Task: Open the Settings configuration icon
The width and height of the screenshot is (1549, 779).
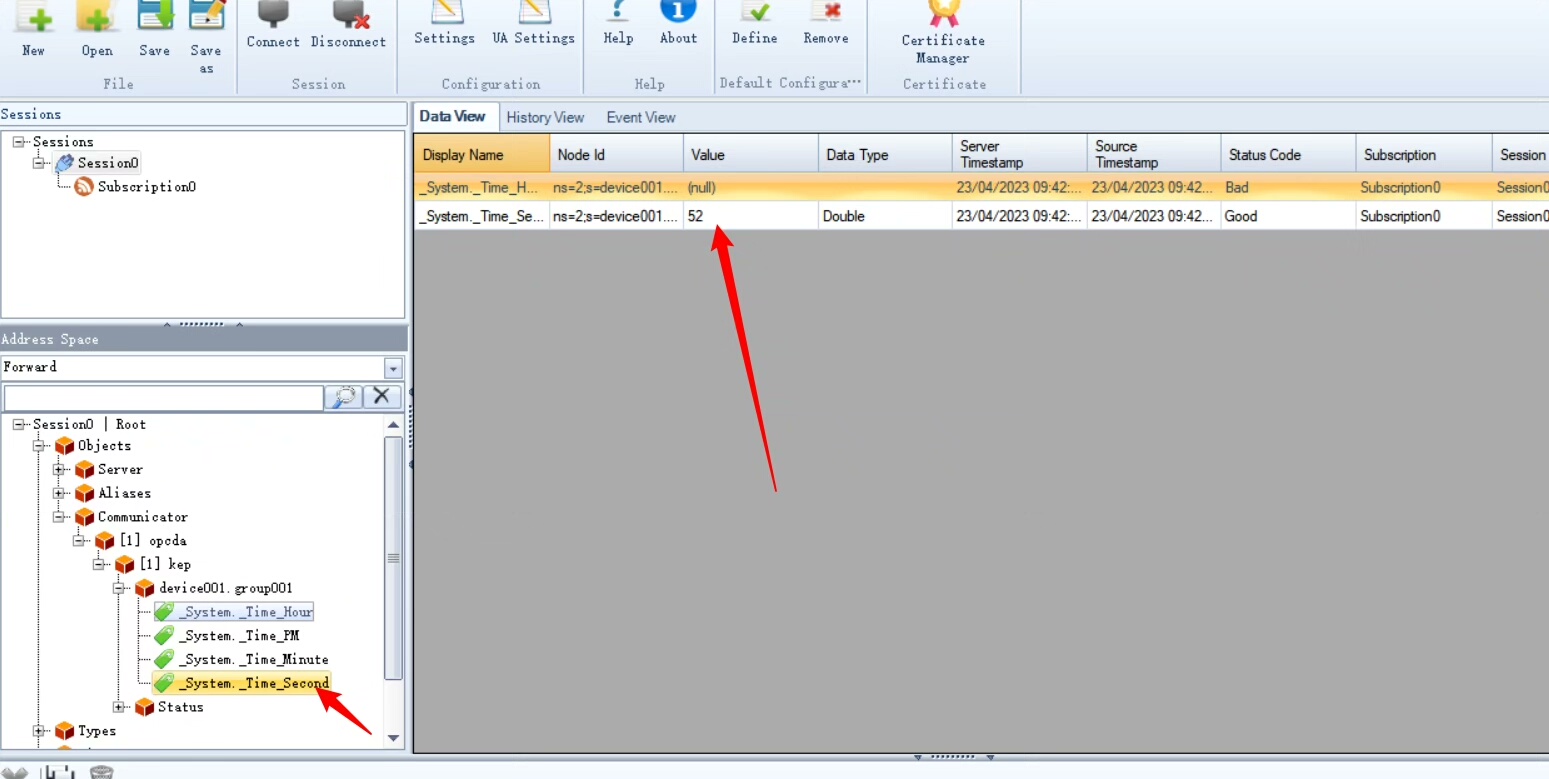Action: pyautogui.click(x=445, y=11)
